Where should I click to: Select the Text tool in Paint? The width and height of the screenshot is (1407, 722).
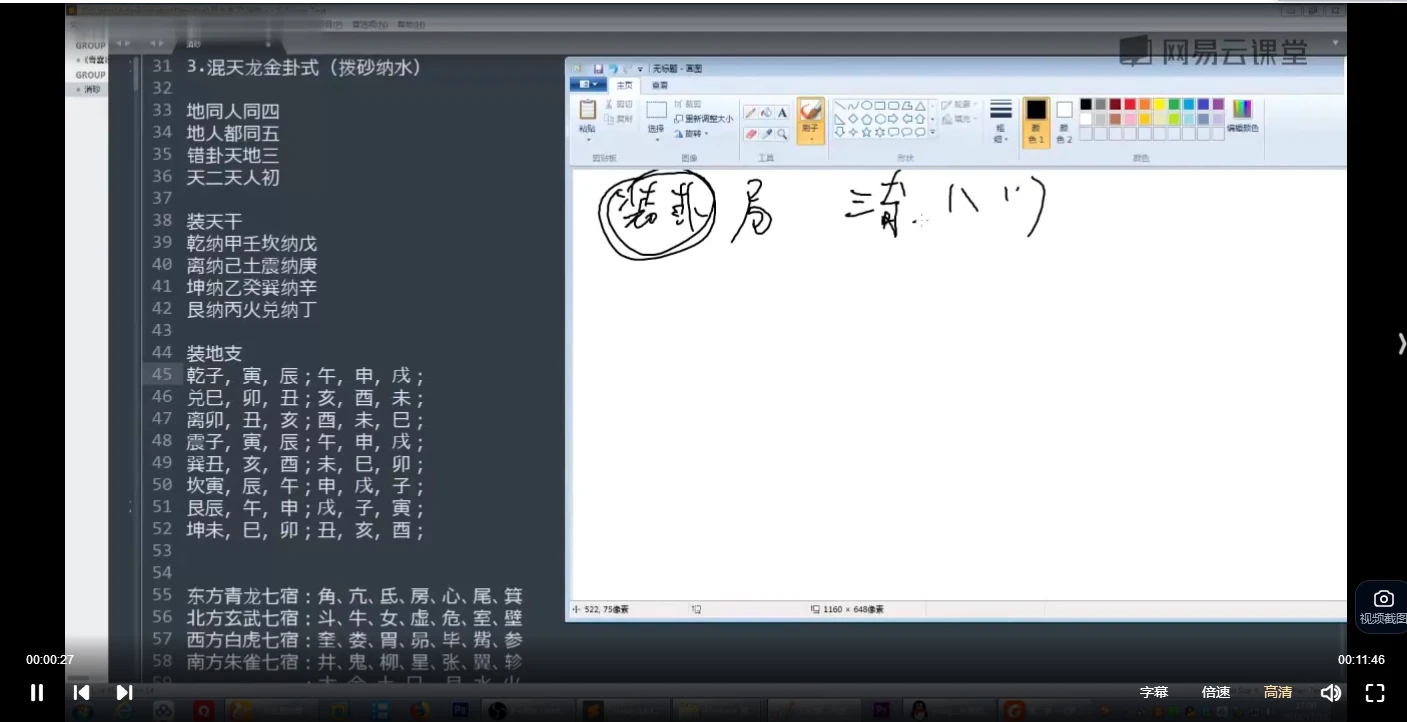click(x=782, y=111)
